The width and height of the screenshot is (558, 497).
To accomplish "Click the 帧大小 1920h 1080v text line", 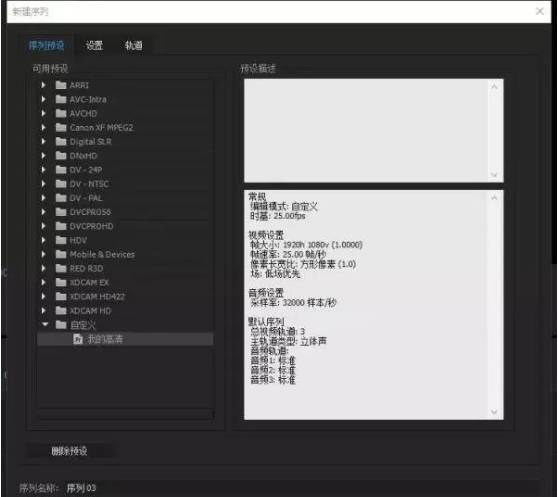I will tap(306, 245).
